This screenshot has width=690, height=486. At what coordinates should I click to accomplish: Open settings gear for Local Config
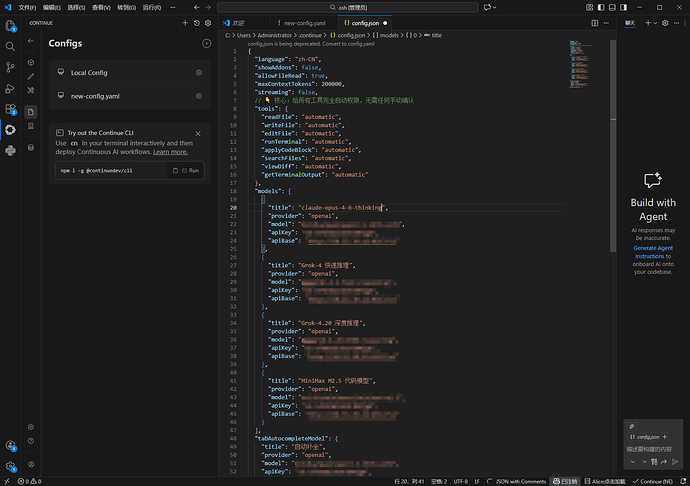(x=199, y=73)
